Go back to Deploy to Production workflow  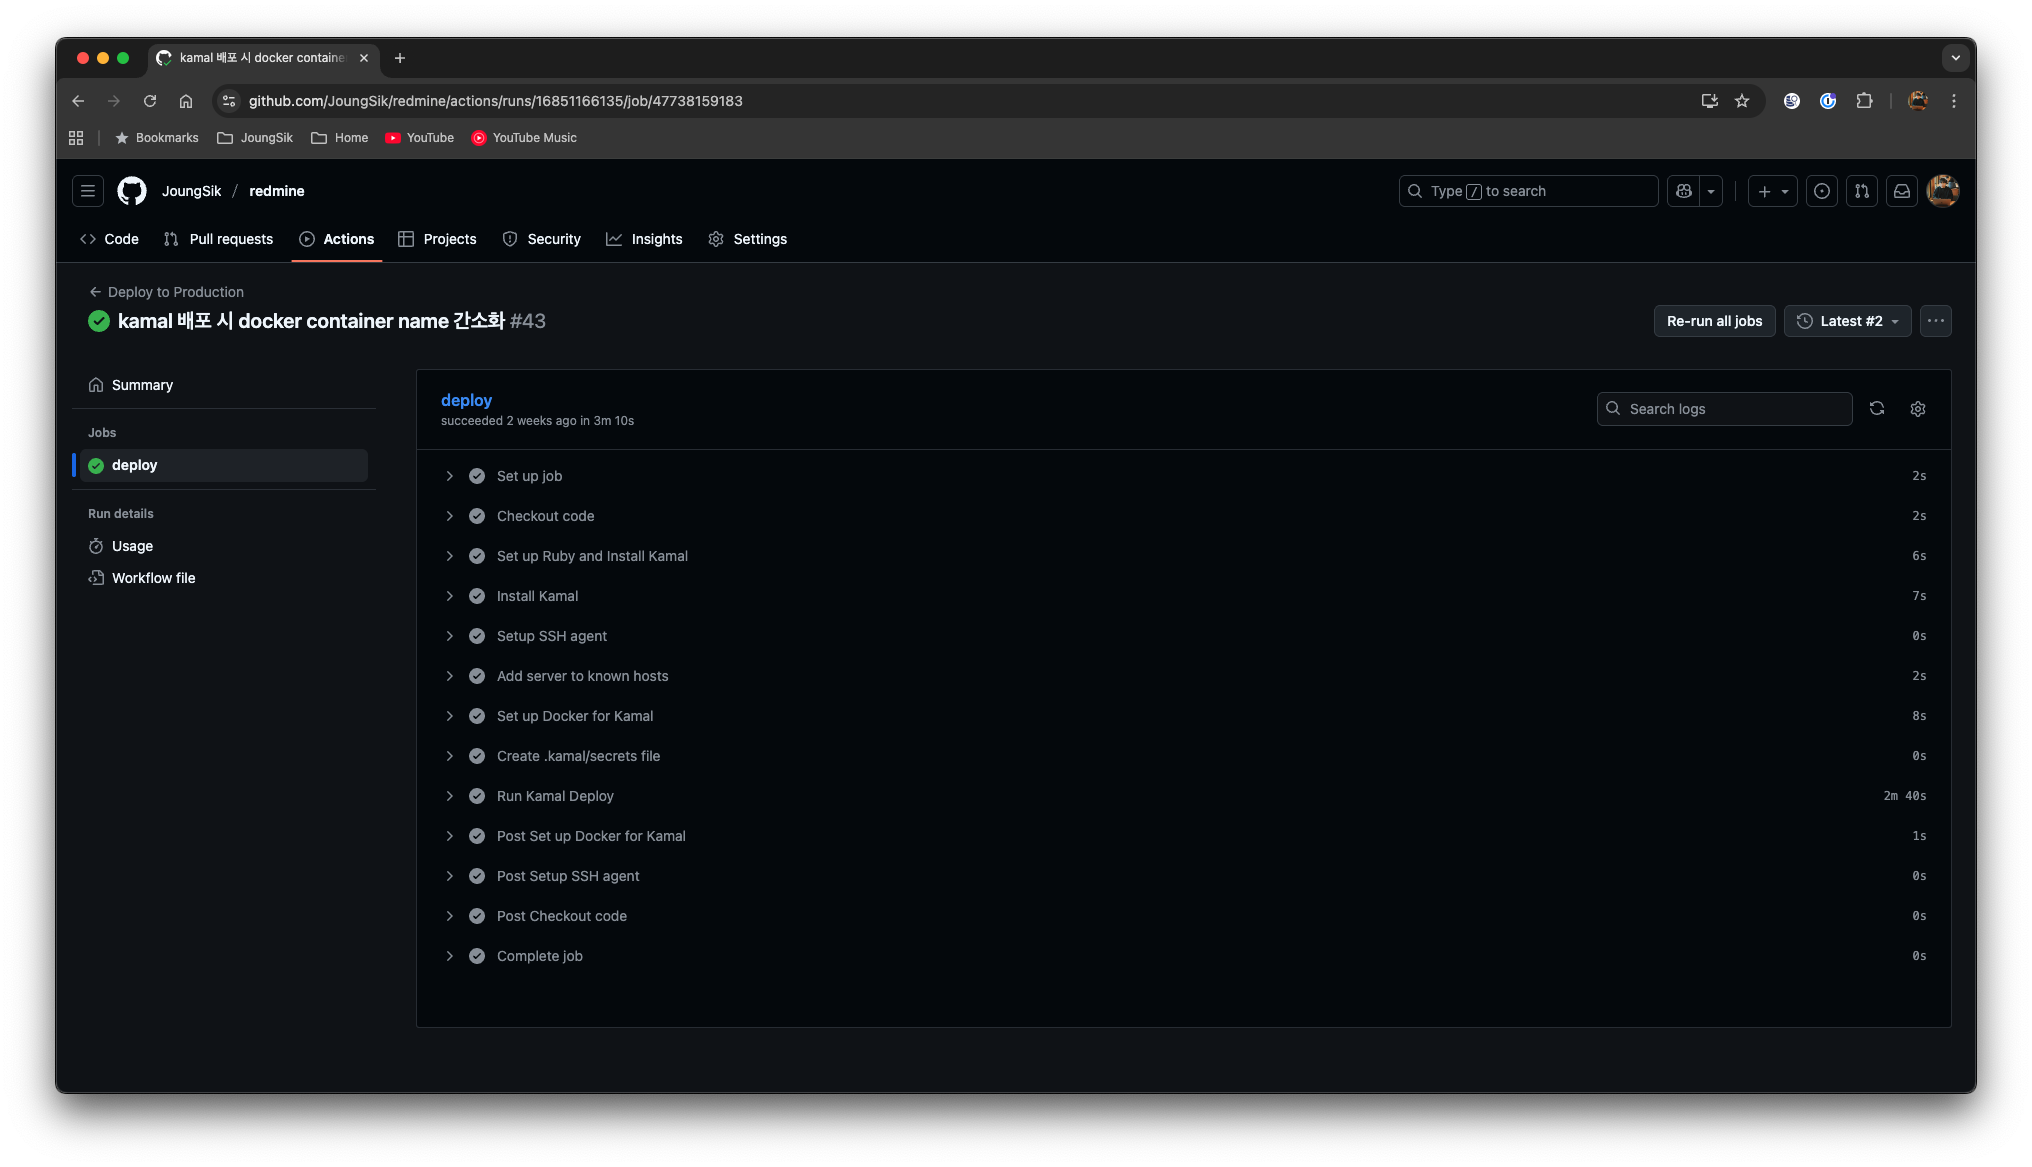point(166,292)
